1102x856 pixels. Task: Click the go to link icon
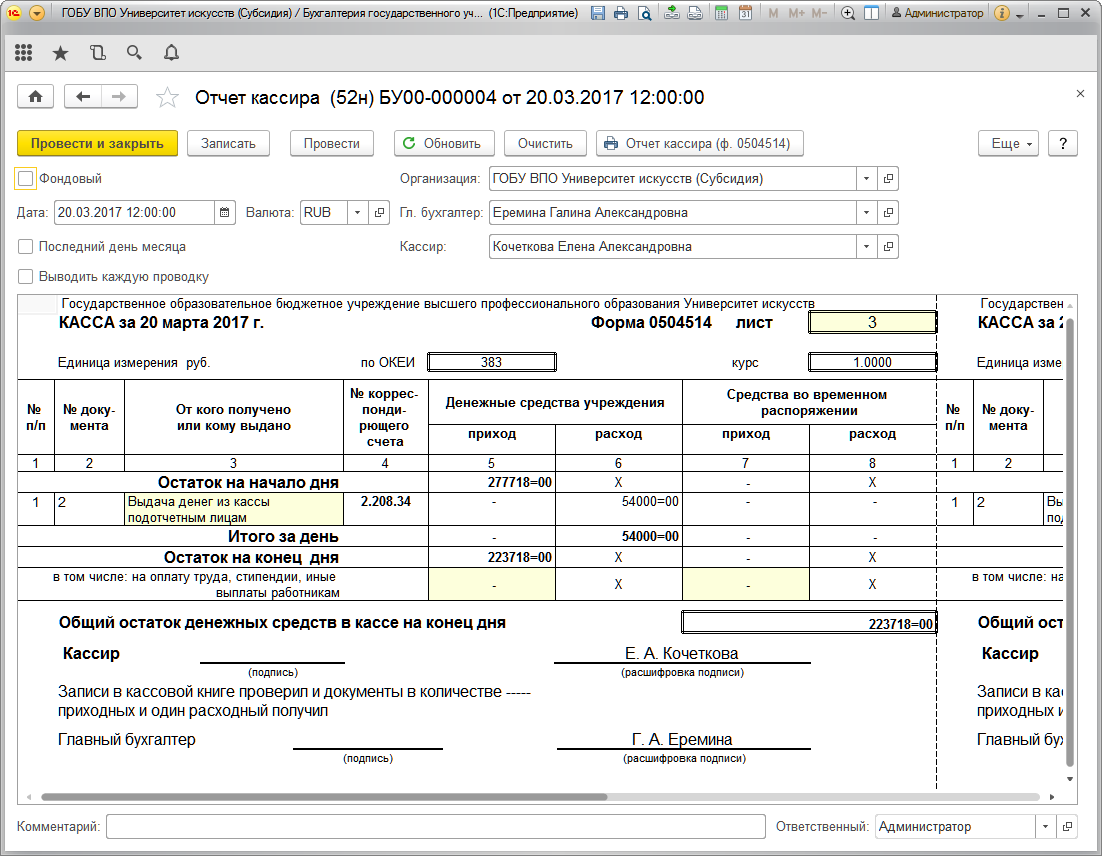[x=694, y=13]
